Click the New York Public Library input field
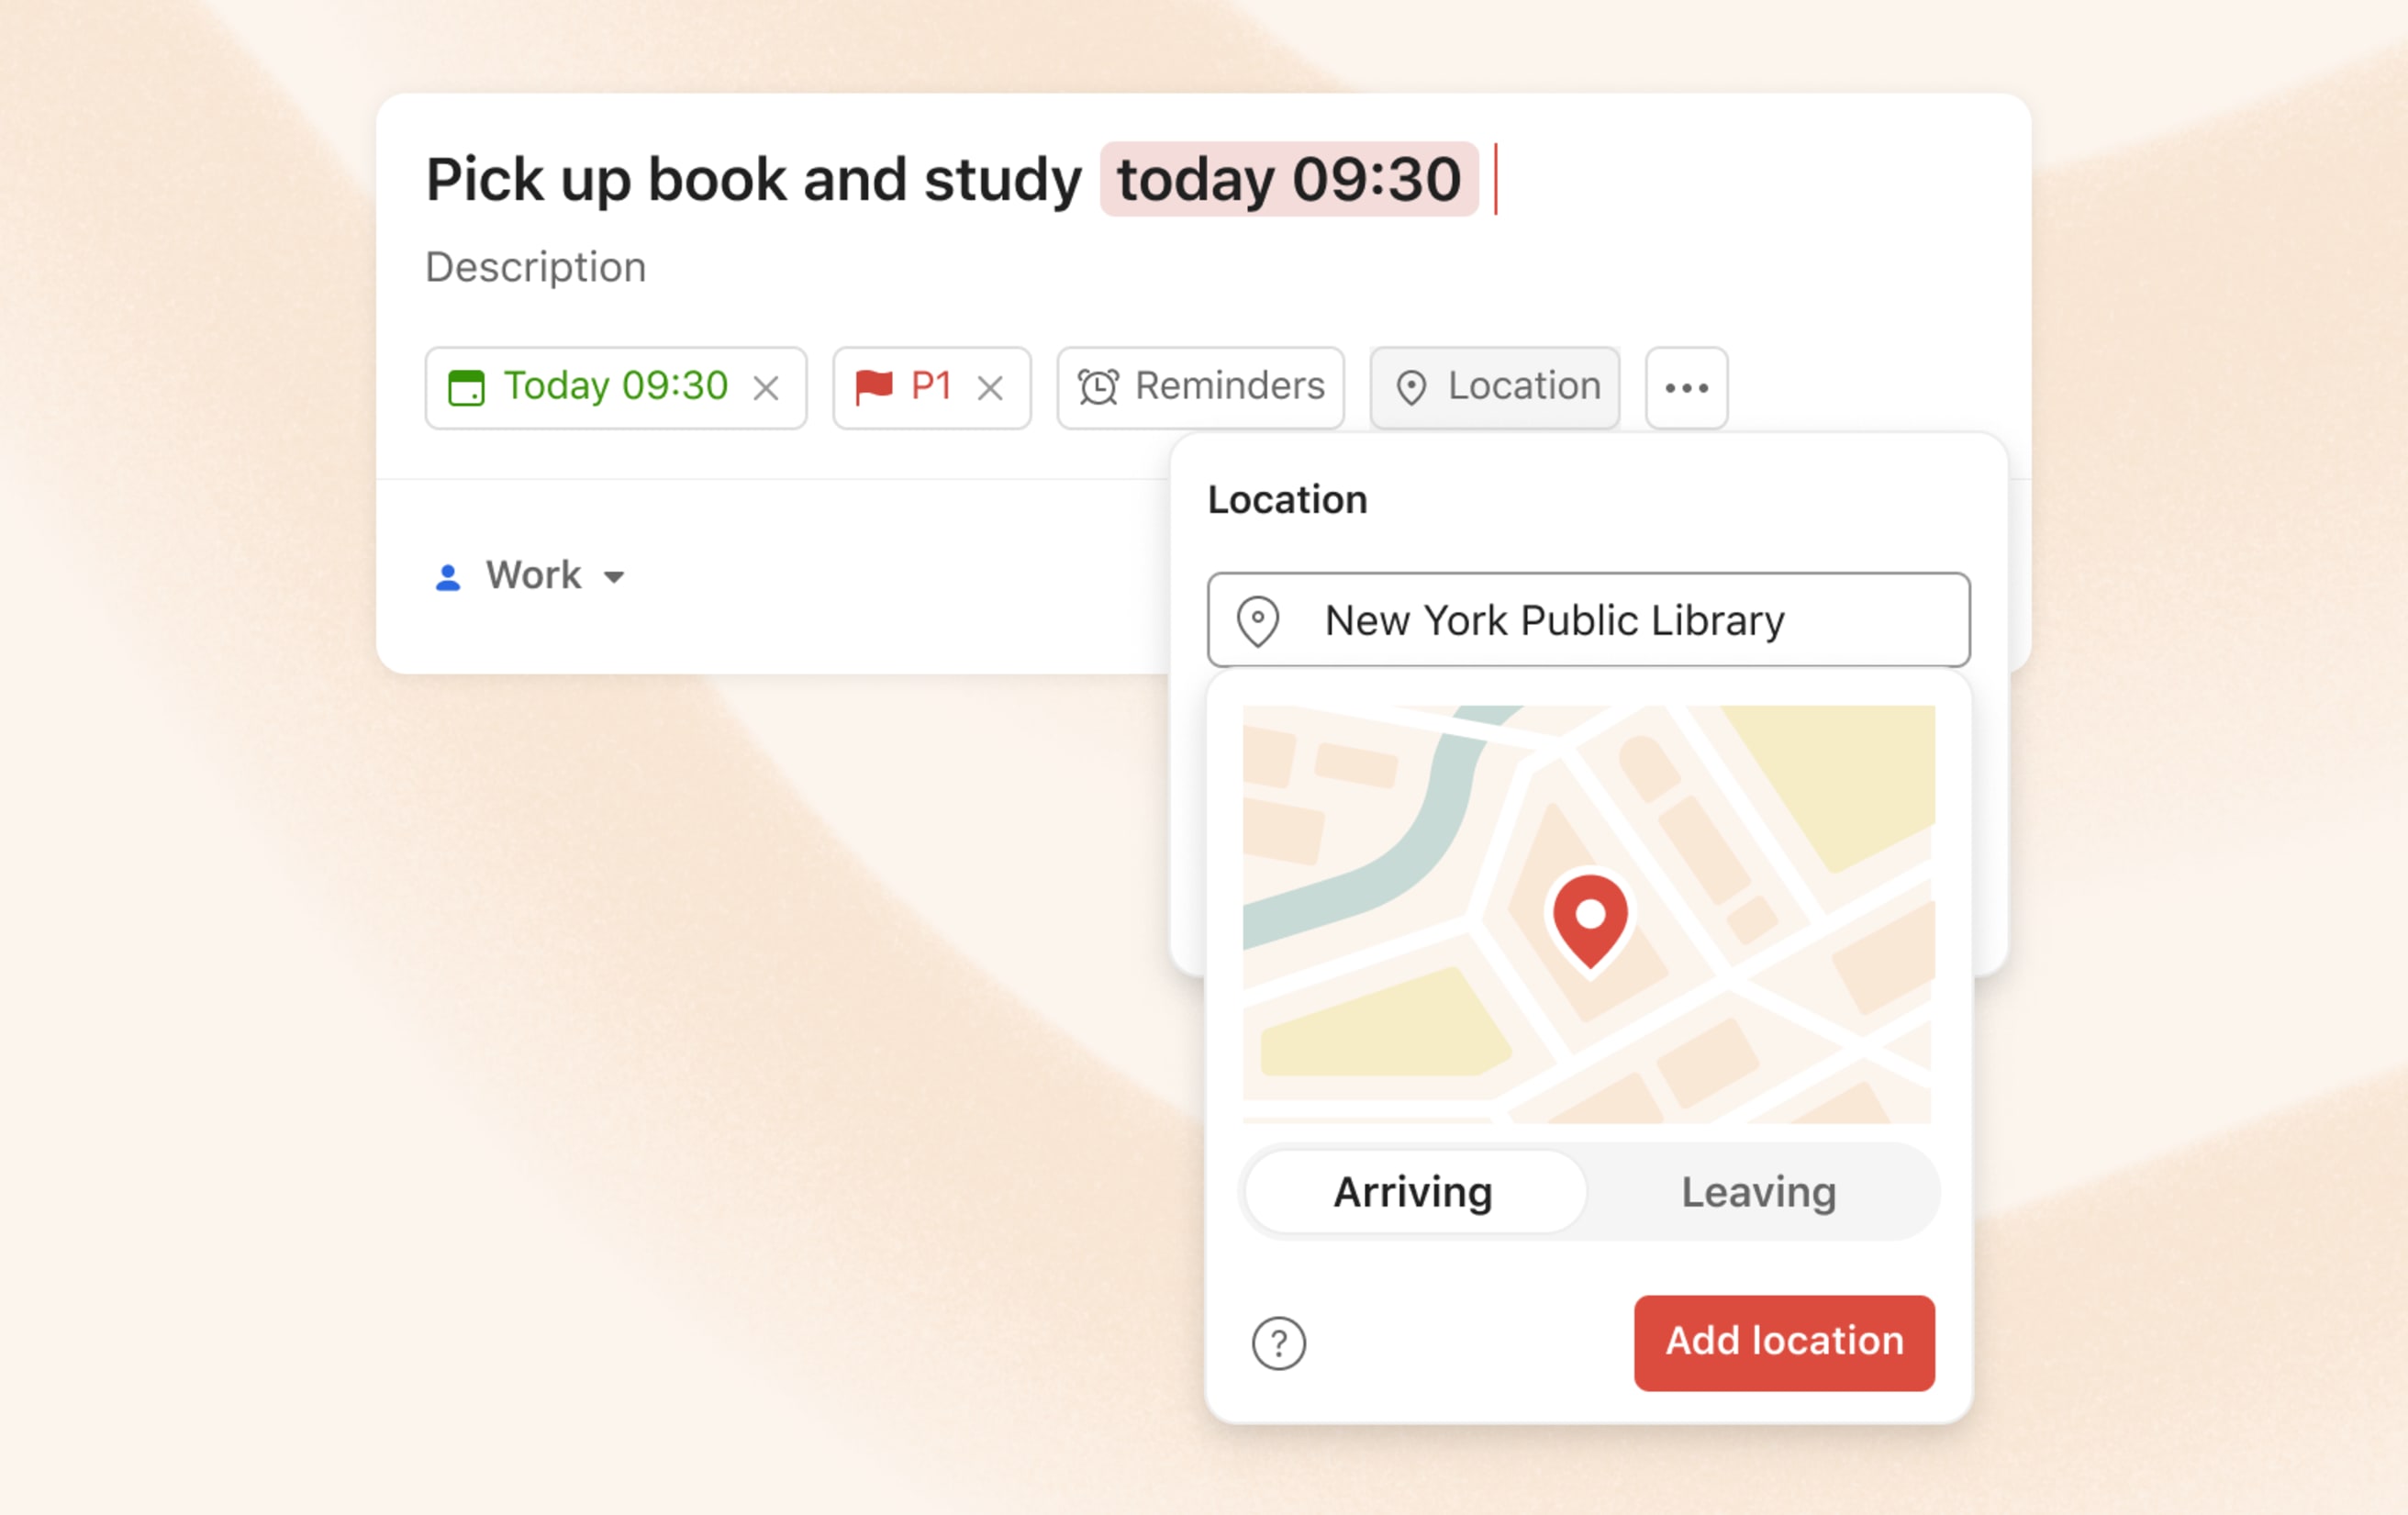 [1586, 618]
